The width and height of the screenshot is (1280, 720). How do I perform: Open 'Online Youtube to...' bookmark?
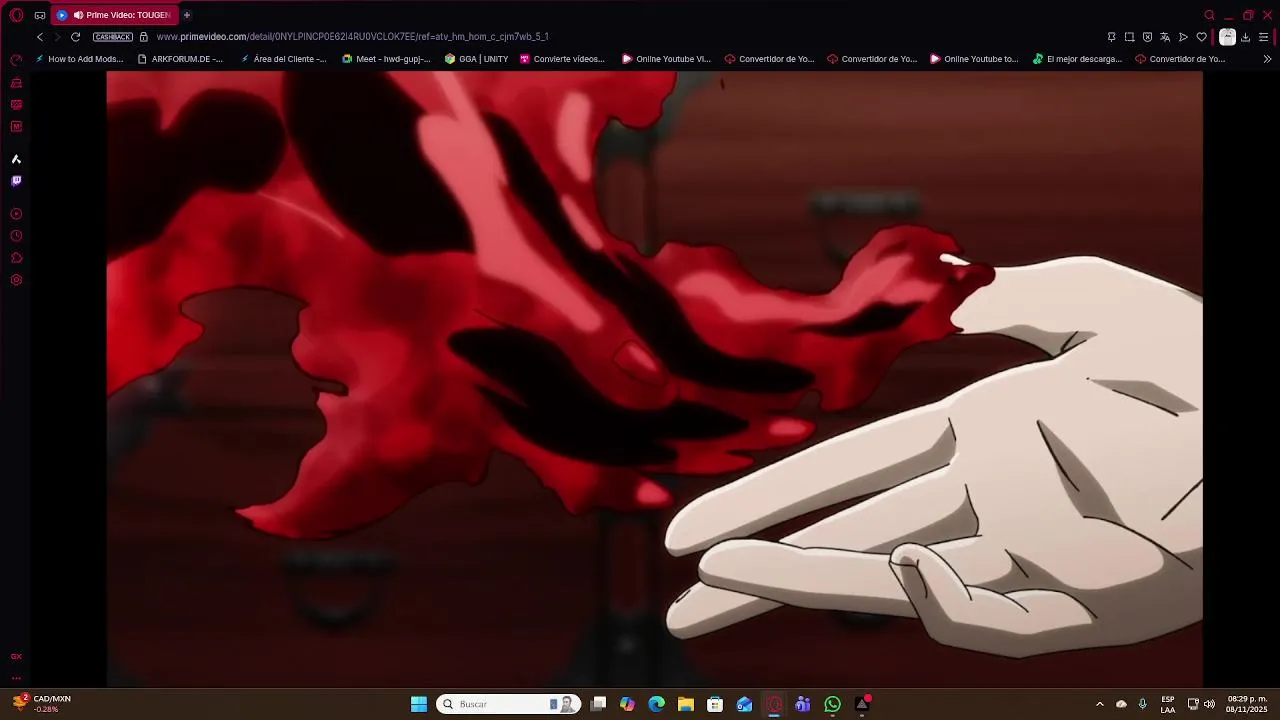974,59
